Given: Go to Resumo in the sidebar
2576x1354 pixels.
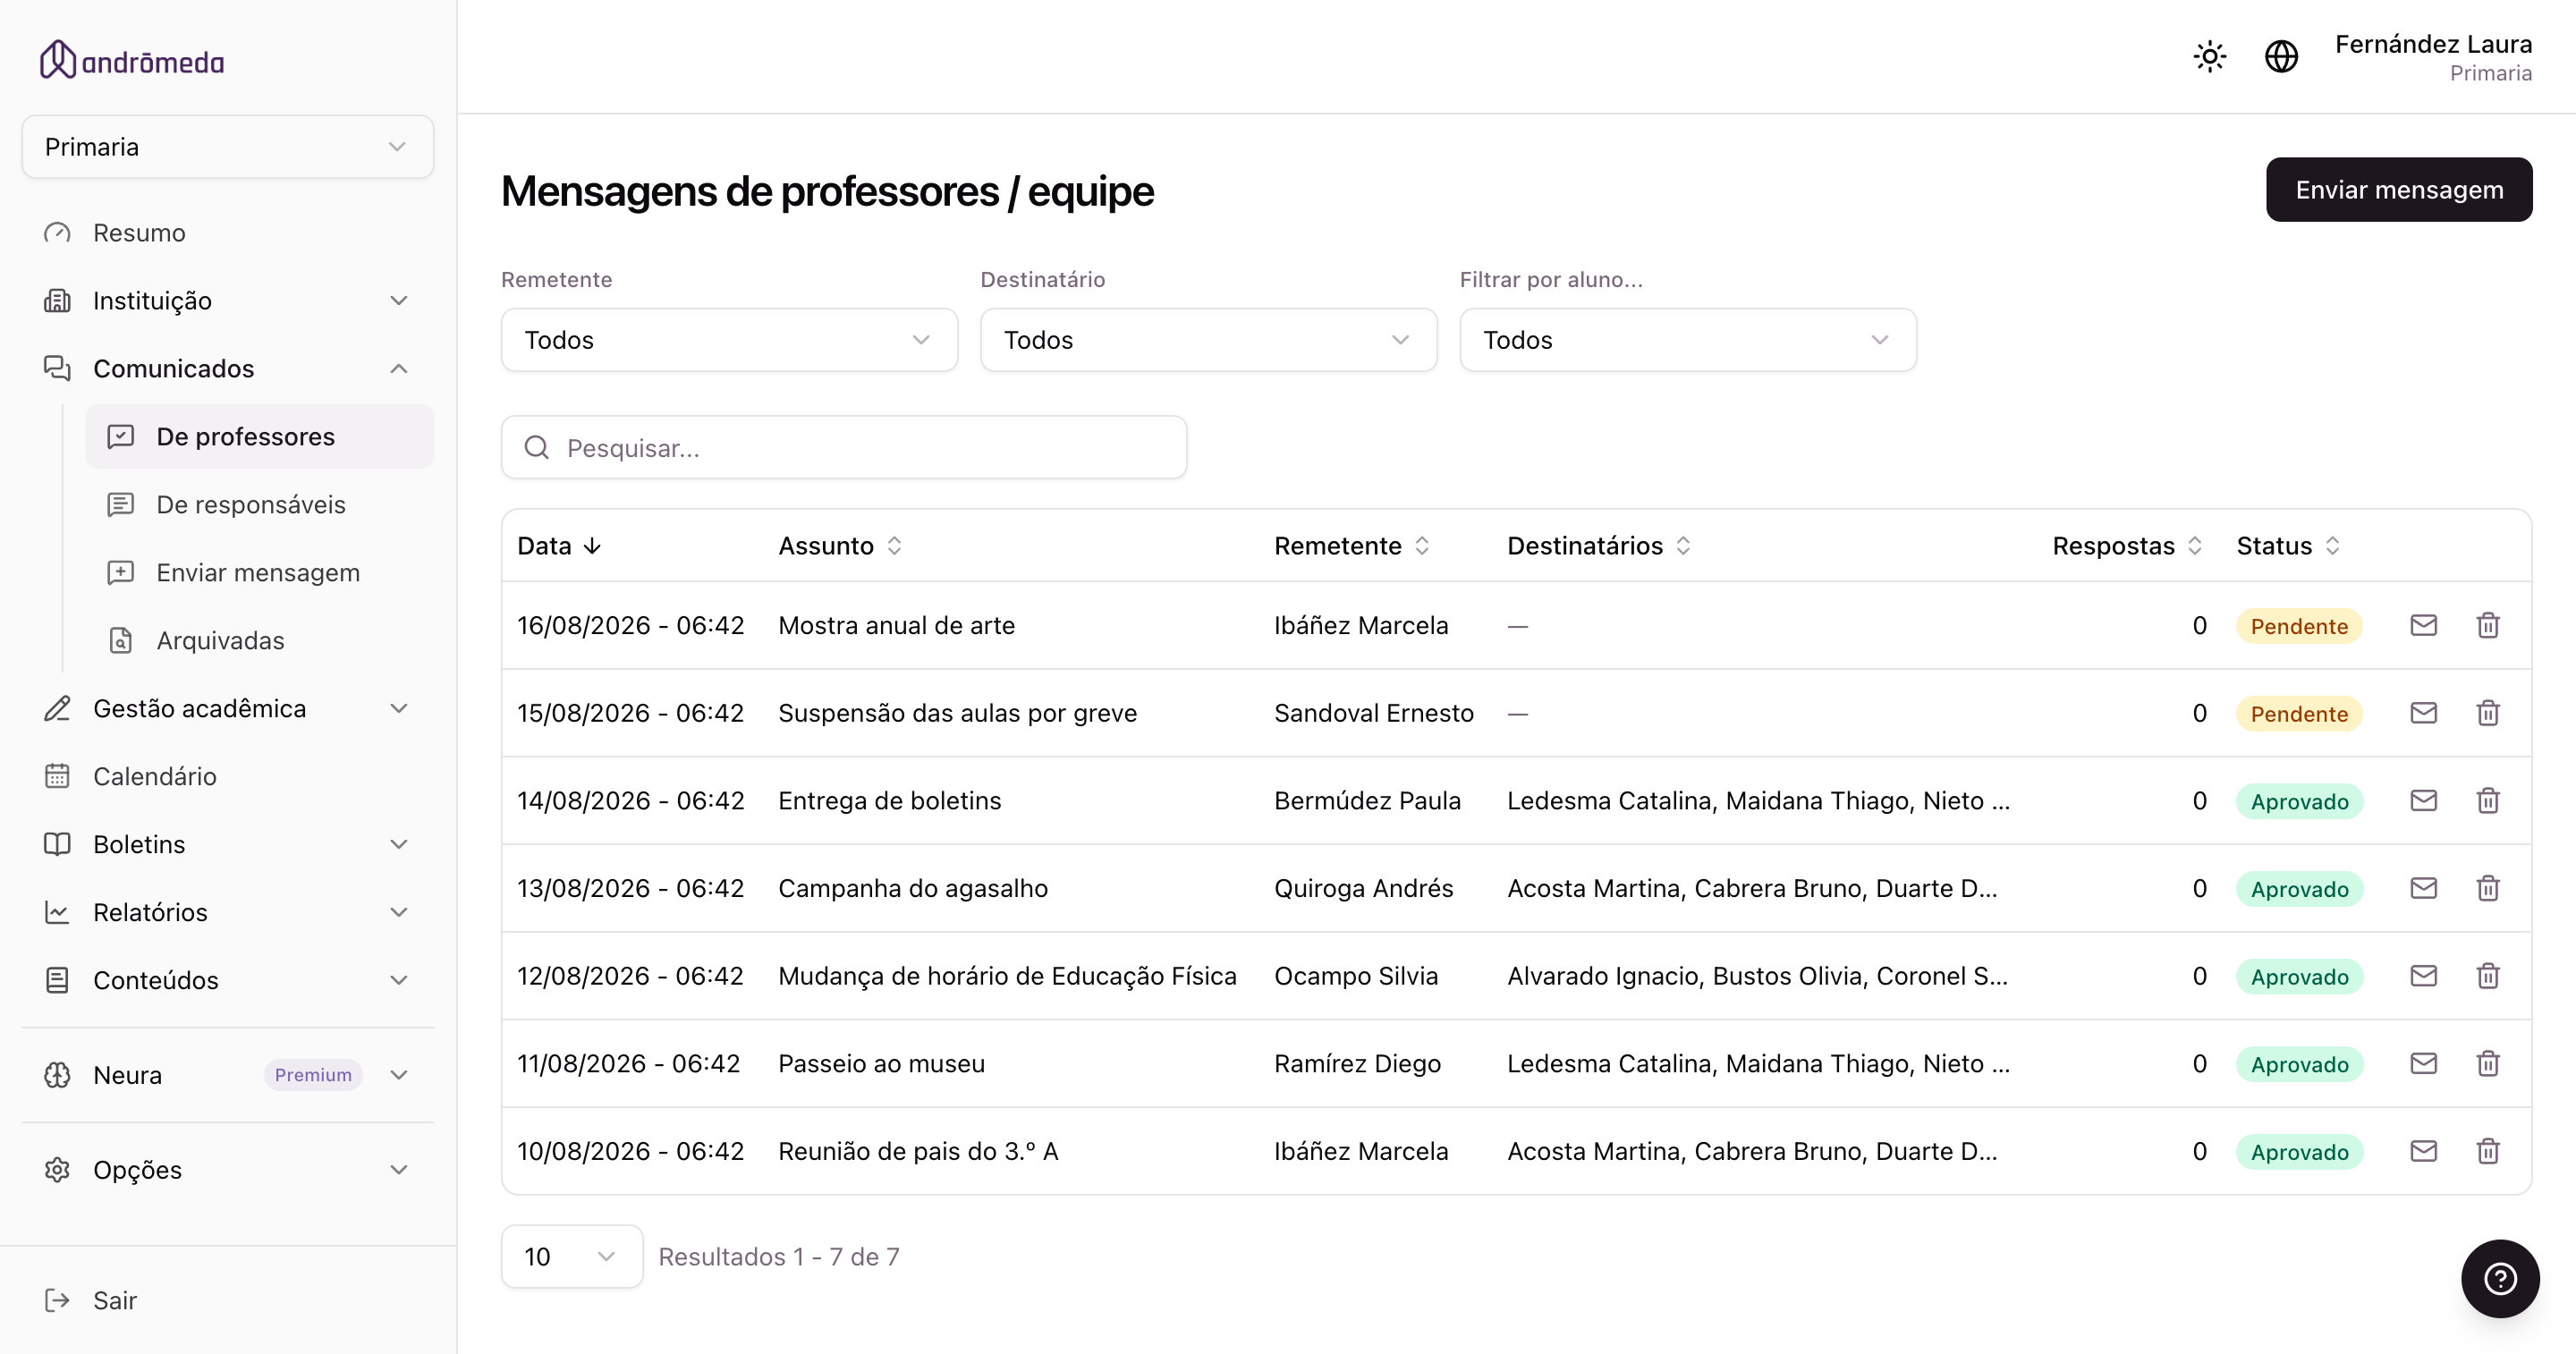Looking at the screenshot, I should click(x=228, y=233).
